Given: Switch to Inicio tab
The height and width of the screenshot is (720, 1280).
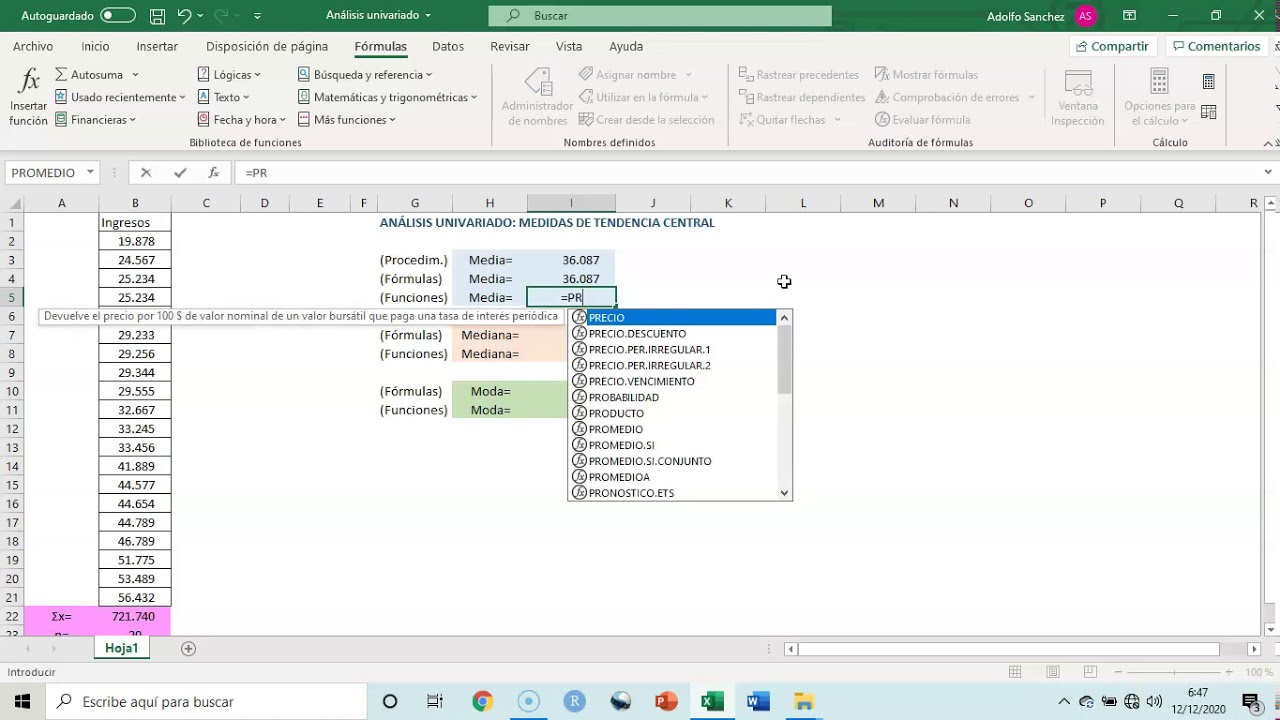Looking at the screenshot, I should pyautogui.click(x=95, y=47).
